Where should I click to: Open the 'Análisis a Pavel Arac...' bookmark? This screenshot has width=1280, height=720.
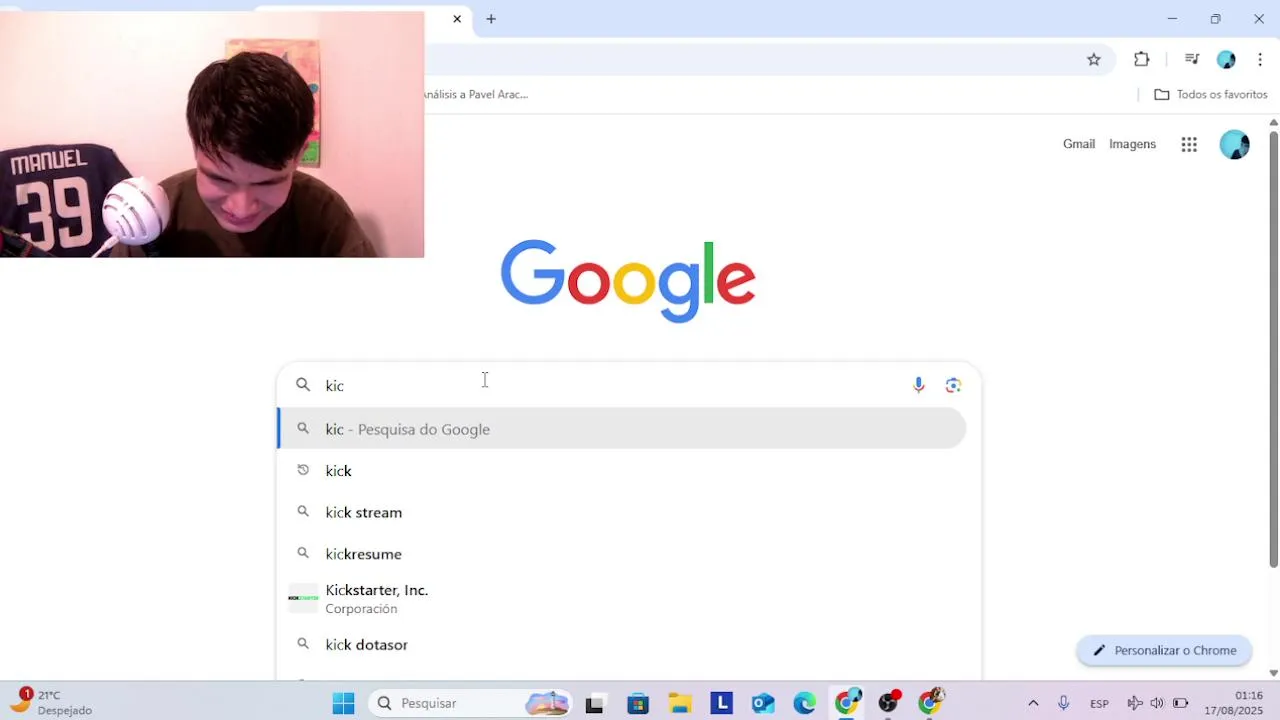click(476, 94)
